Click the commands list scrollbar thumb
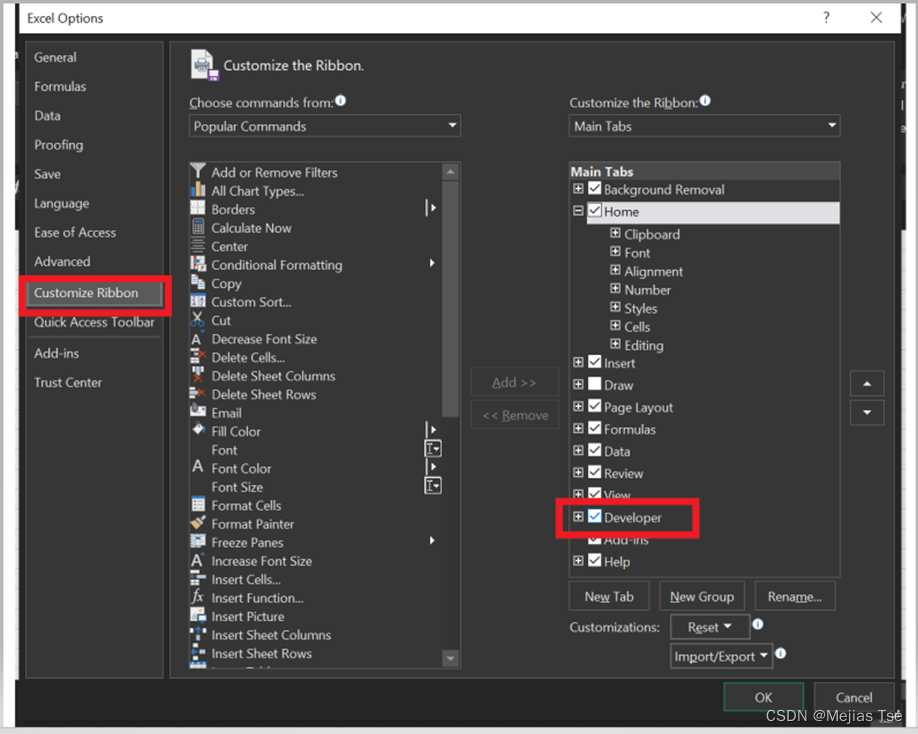 pyautogui.click(x=450, y=299)
